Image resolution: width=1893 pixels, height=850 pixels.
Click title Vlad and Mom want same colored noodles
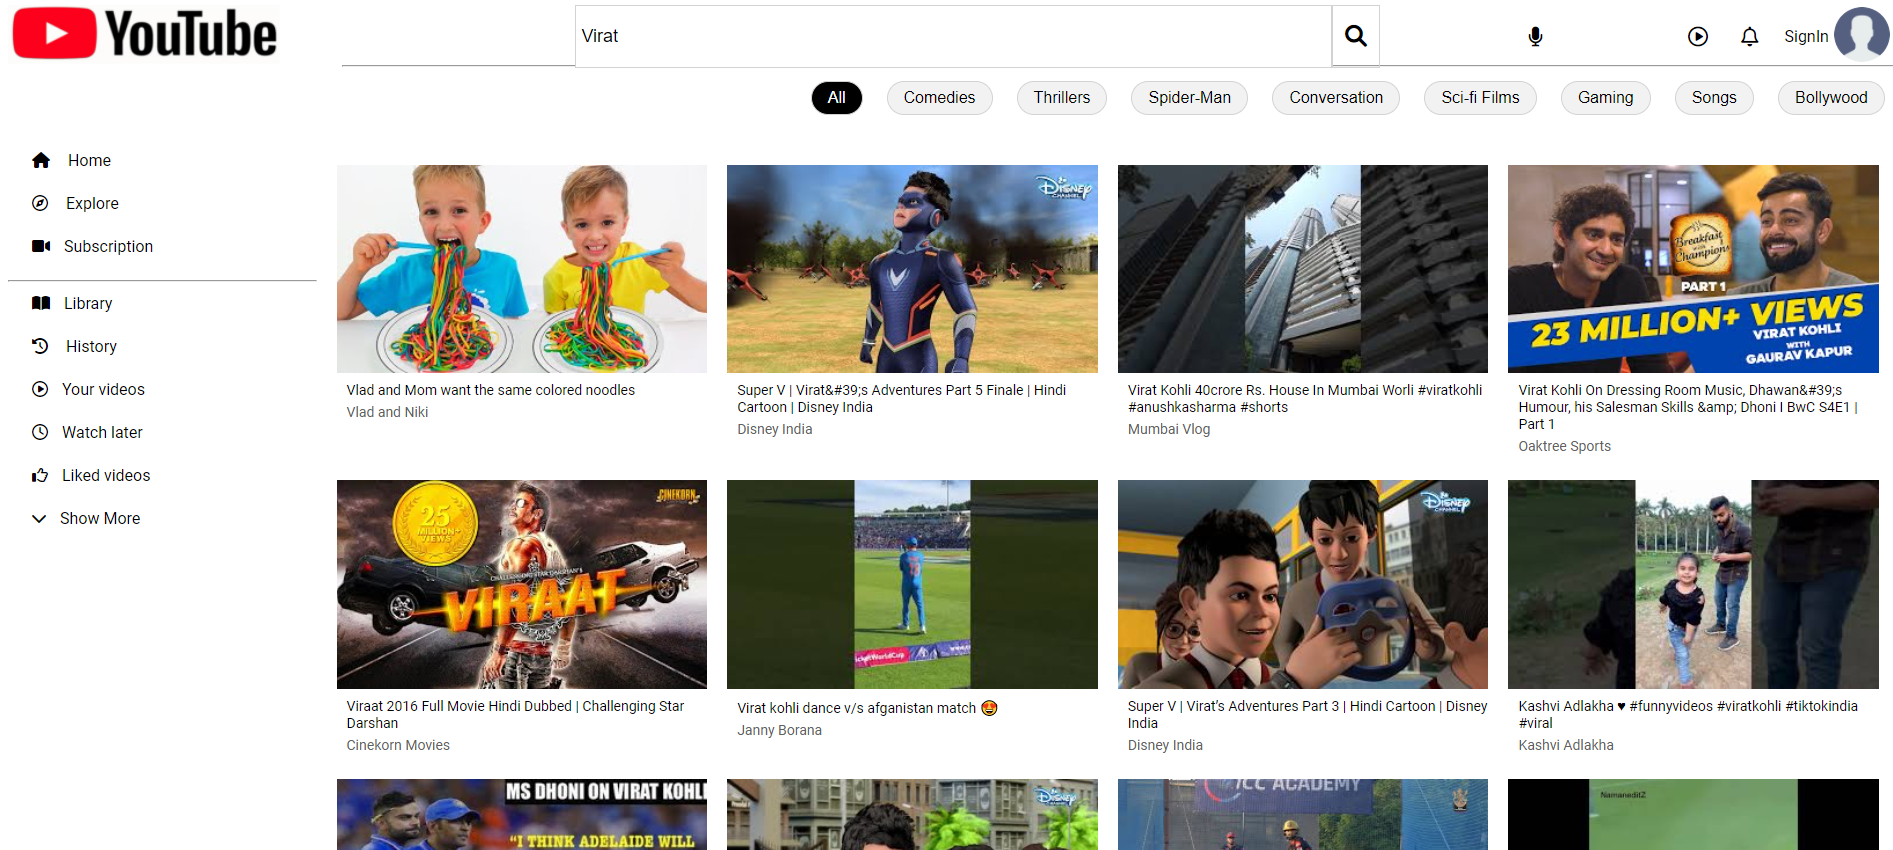[x=490, y=390]
